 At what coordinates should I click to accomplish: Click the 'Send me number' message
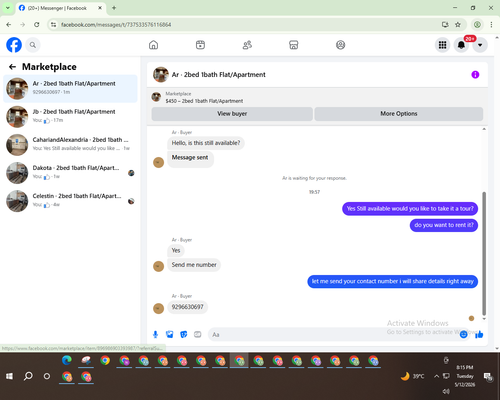[x=194, y=265]
